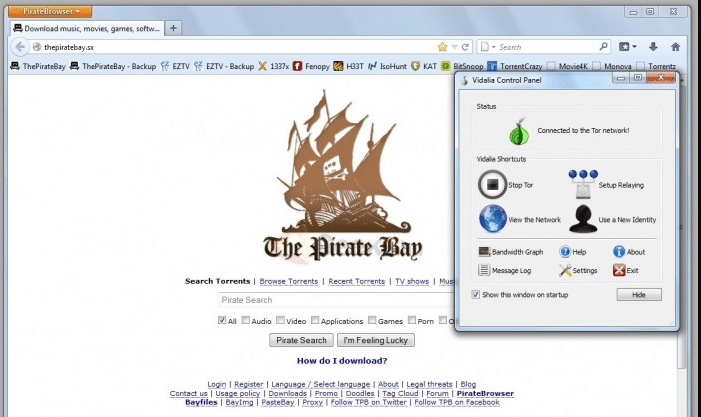Click Recent Torrents link

point(356,281)
